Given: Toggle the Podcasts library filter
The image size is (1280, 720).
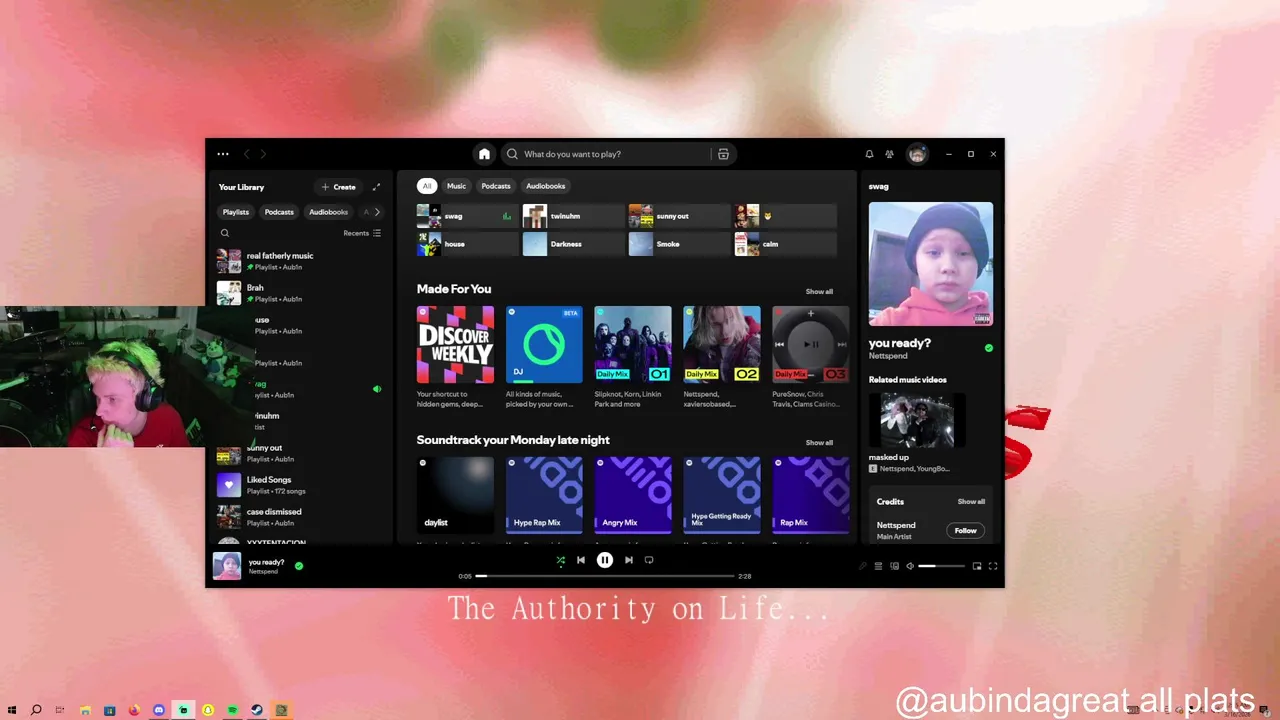Looking at the screenshot, I should [x=279, y=212].
